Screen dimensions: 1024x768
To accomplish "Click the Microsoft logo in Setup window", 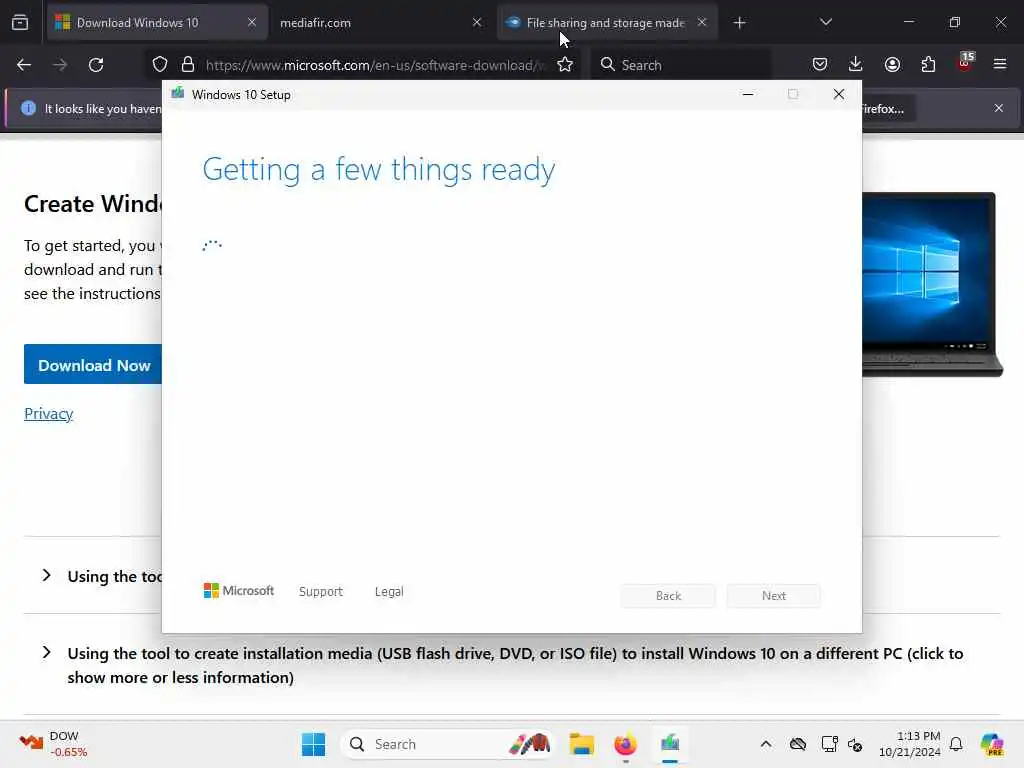I will 238,590.
